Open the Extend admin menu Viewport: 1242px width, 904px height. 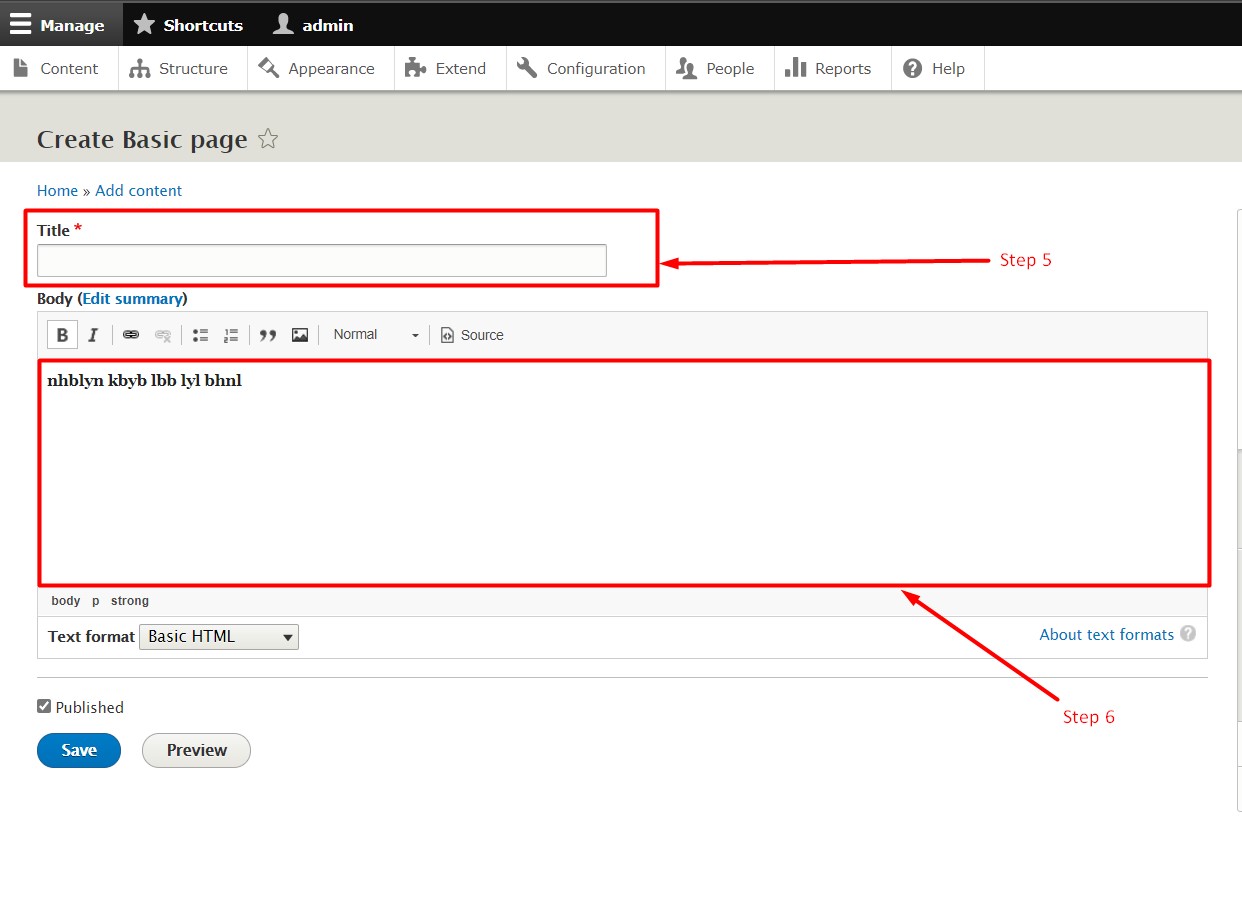[450, 68]
